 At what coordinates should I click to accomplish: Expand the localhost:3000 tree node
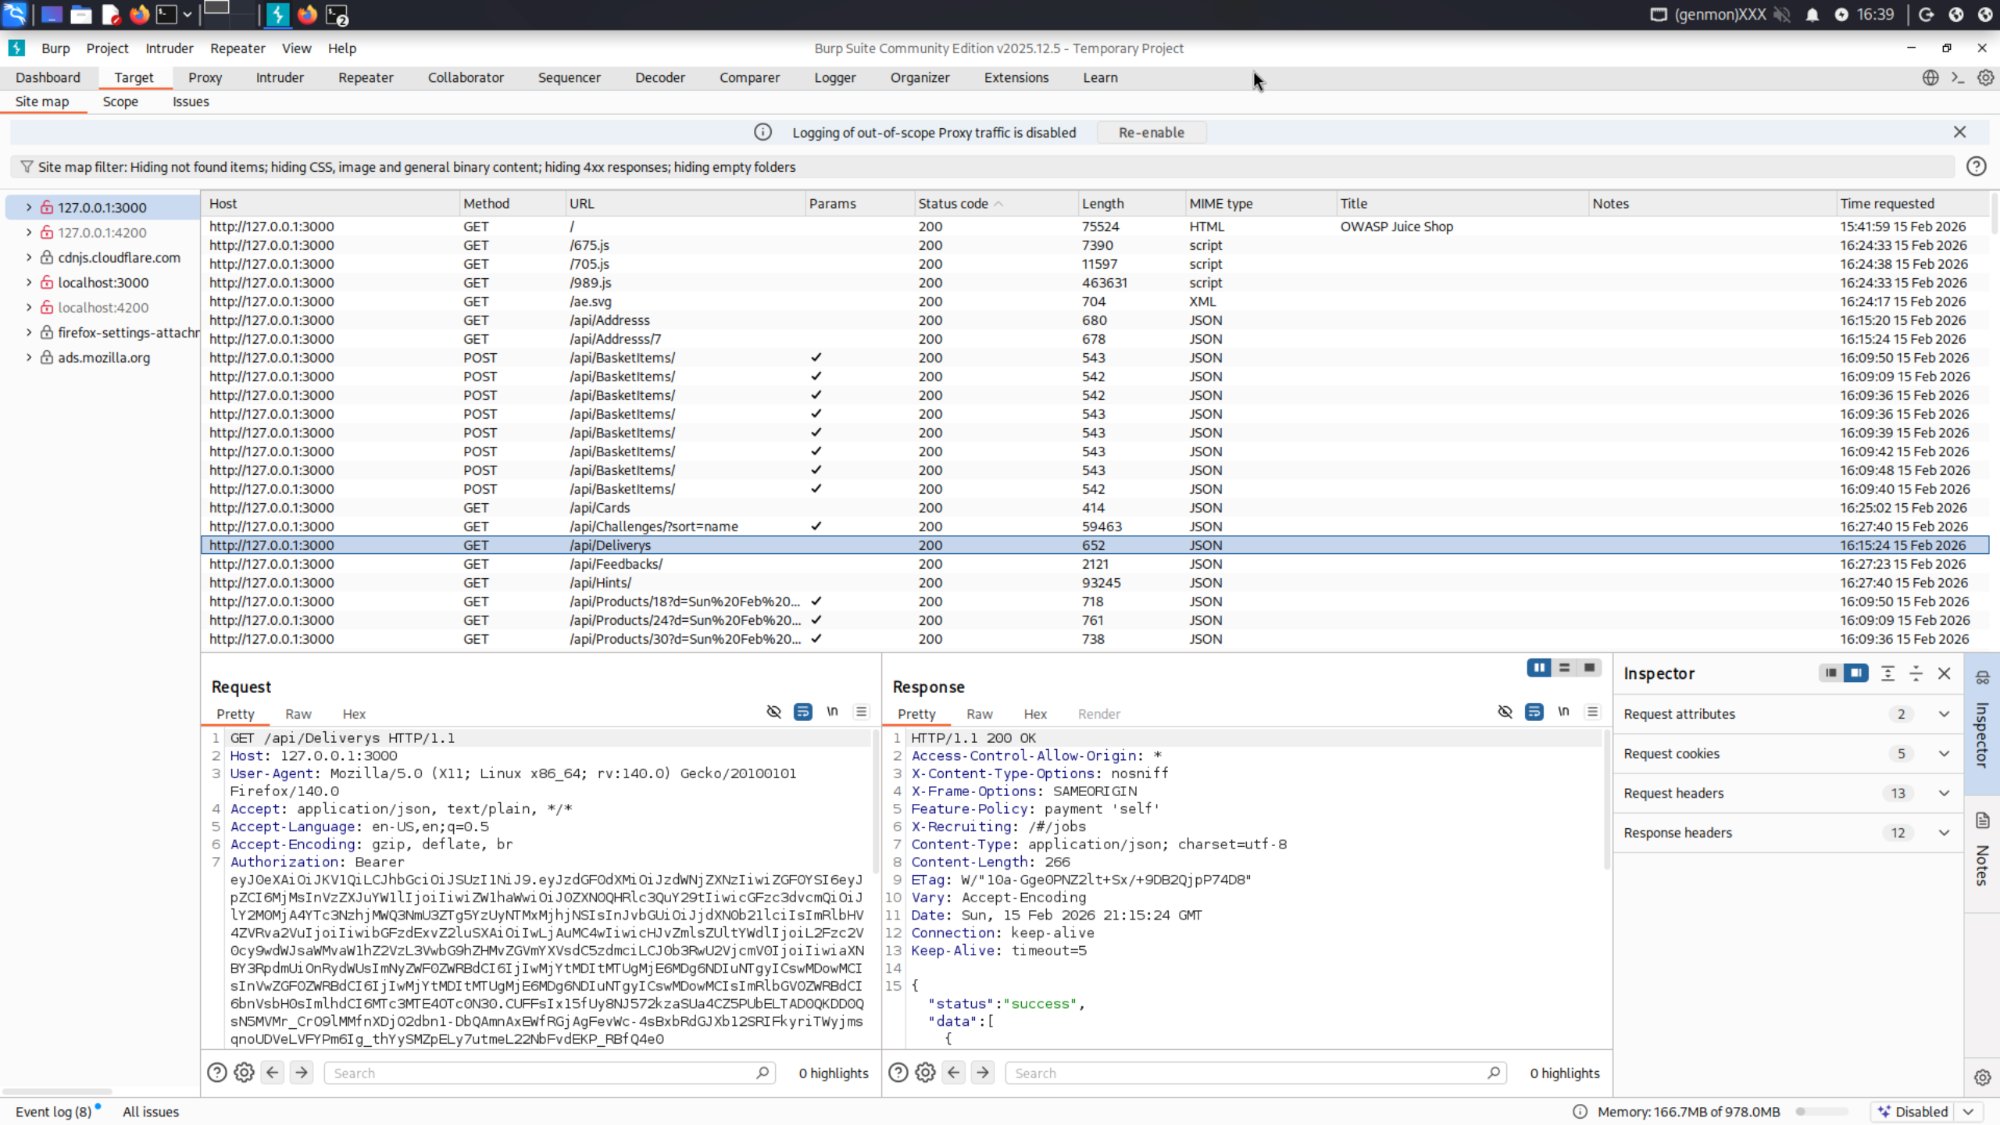[x=29, y=283]
